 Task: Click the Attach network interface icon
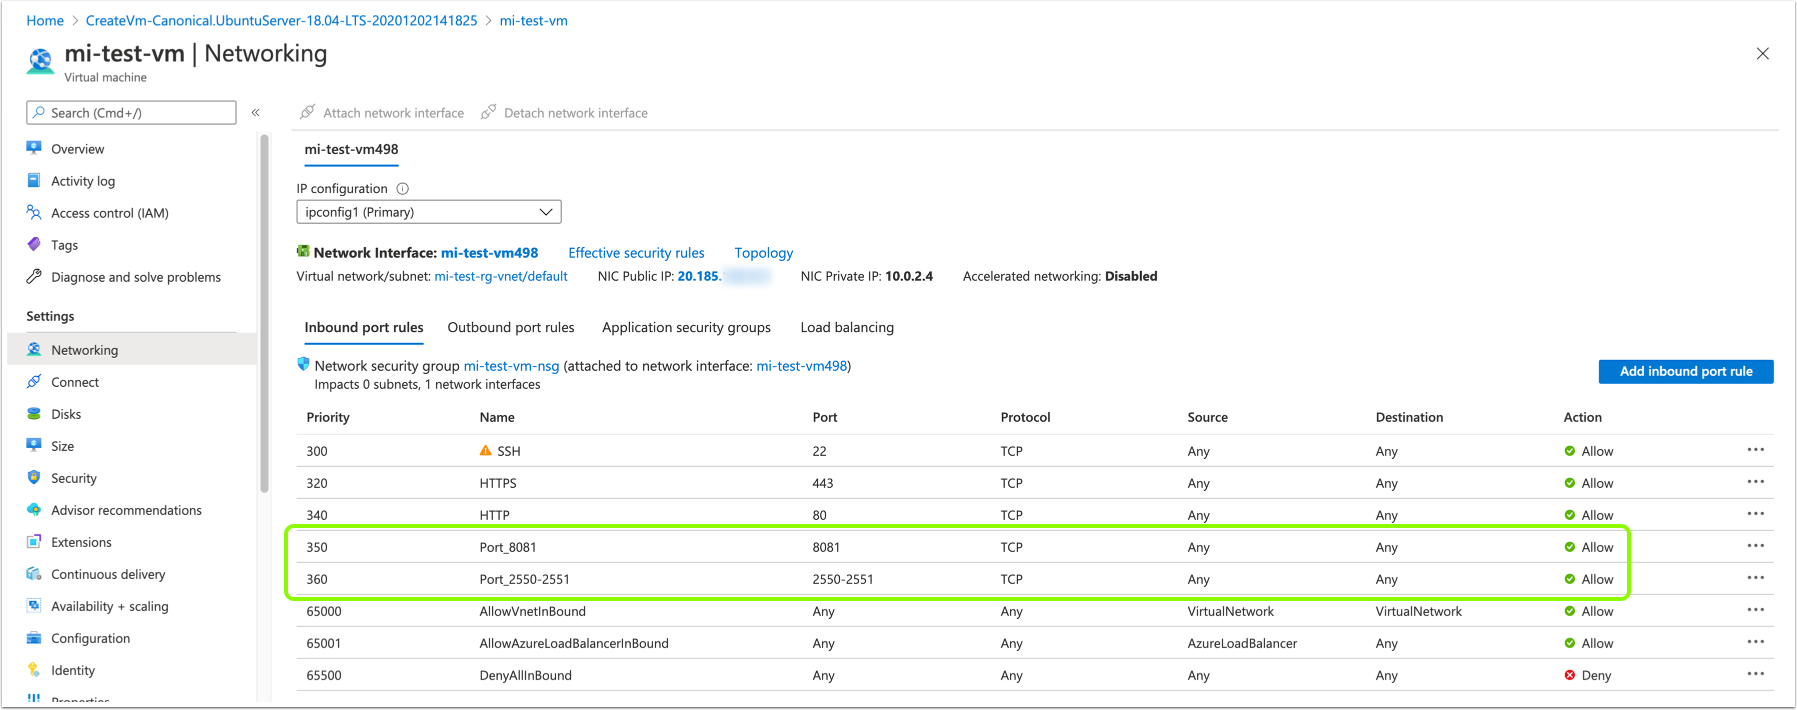308,112
